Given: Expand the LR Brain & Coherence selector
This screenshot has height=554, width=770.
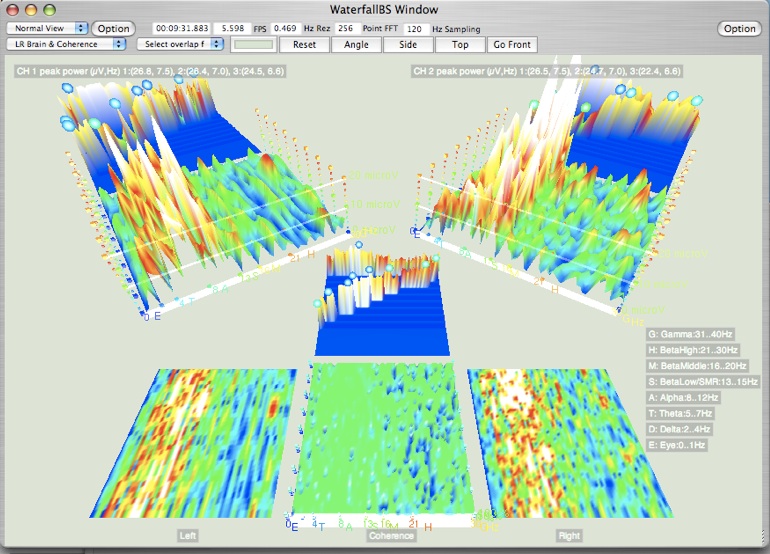Looking at the screenshot, I should (x=66, y=44).
